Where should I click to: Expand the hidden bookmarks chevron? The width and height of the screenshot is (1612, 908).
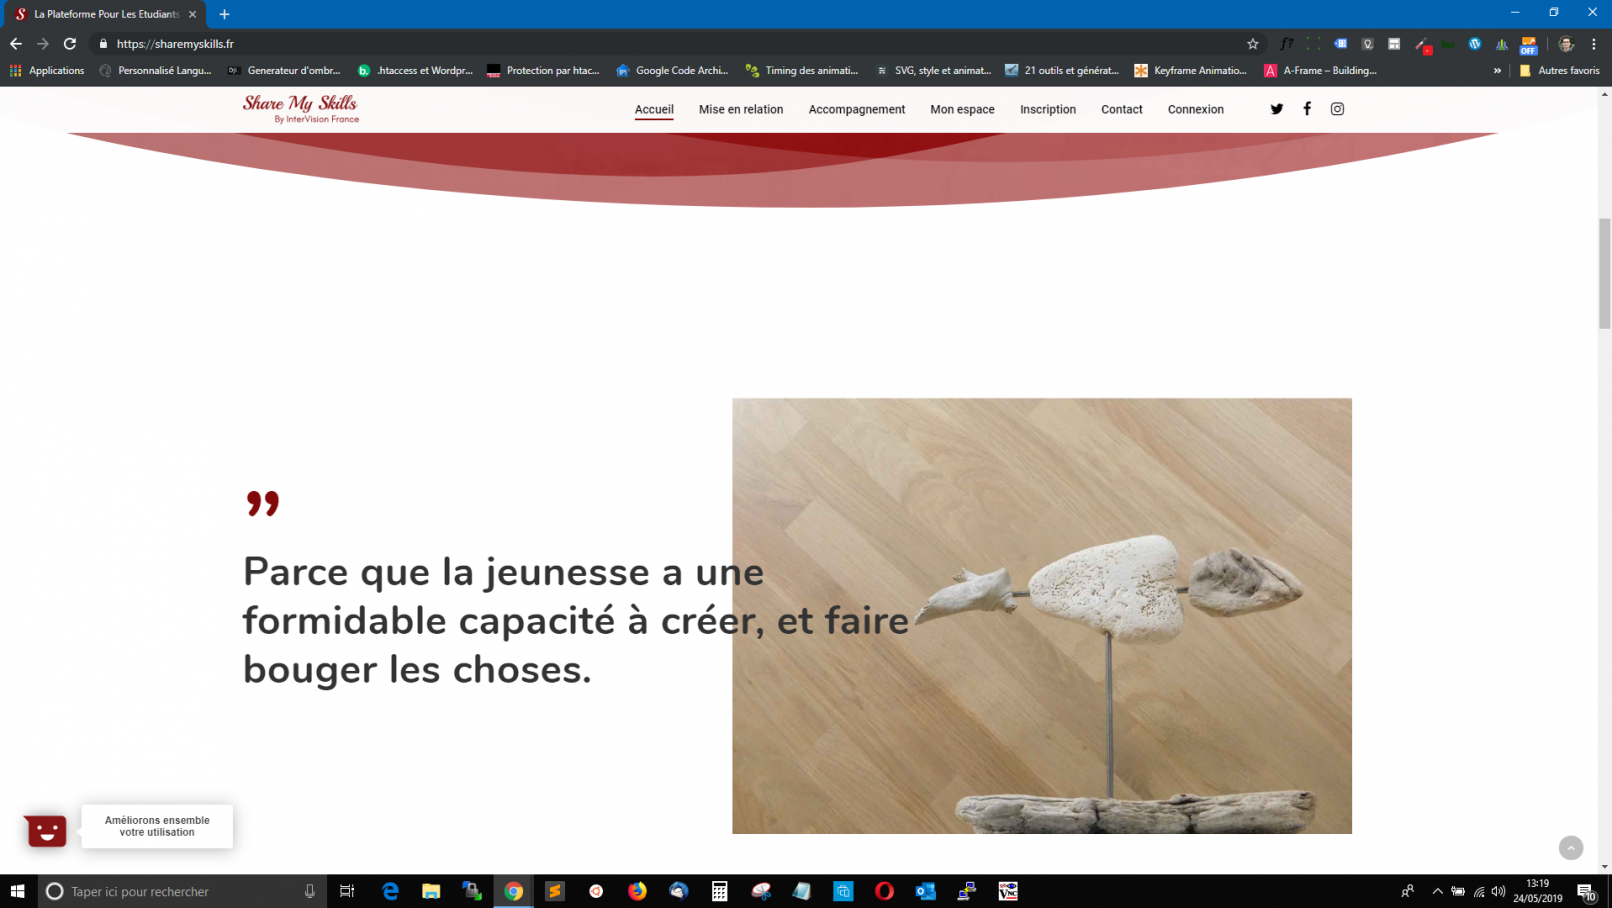click(1497, 71)
